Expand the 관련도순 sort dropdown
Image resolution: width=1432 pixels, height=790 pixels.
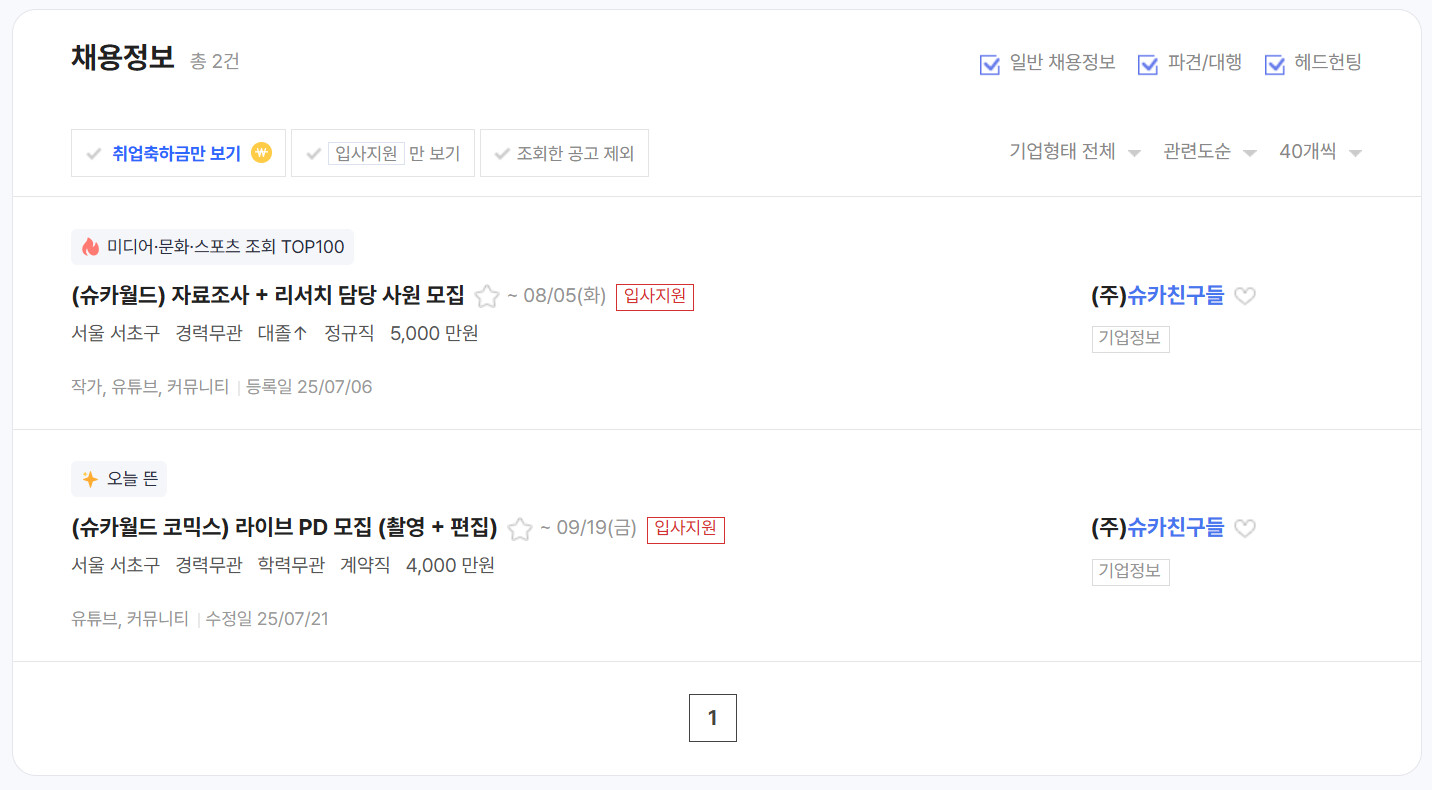1209,153
